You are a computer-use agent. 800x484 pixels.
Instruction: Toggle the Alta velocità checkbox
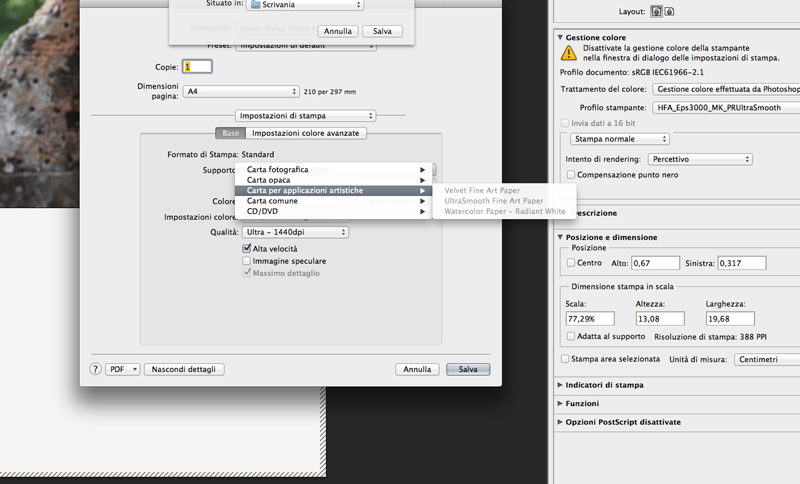(x=247, y=248)
